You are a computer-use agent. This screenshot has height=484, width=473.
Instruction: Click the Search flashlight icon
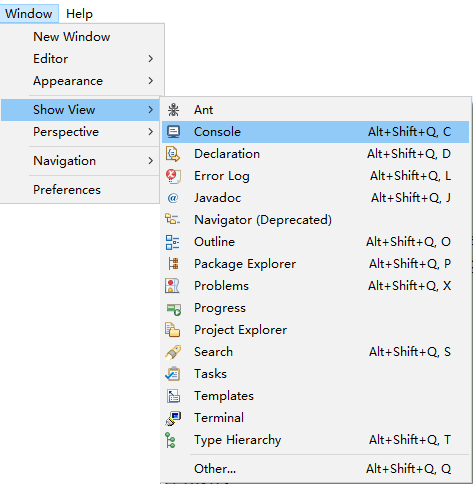tap(173, 352)
